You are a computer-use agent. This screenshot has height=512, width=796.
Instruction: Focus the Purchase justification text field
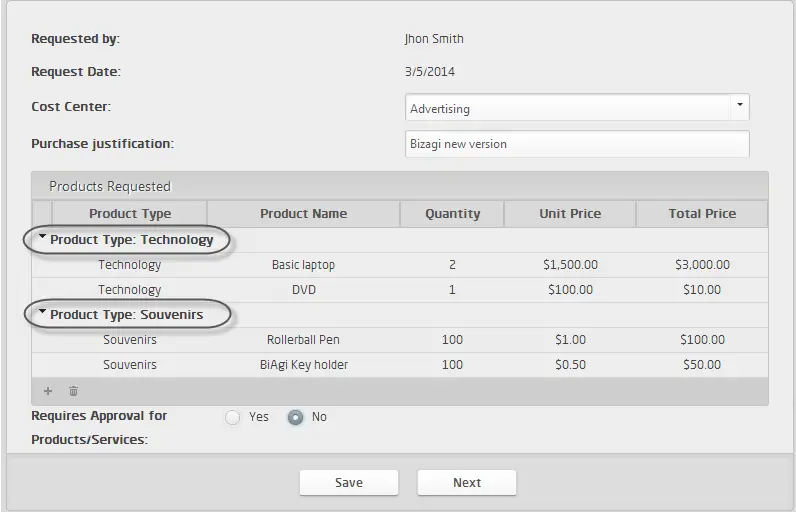click(x=577, y=144)
